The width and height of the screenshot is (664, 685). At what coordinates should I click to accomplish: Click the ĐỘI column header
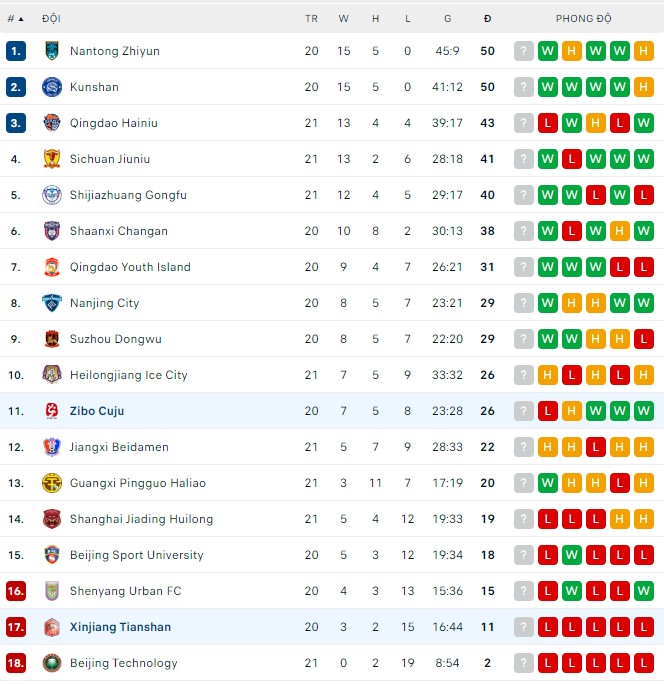click(x=51, y=18)
